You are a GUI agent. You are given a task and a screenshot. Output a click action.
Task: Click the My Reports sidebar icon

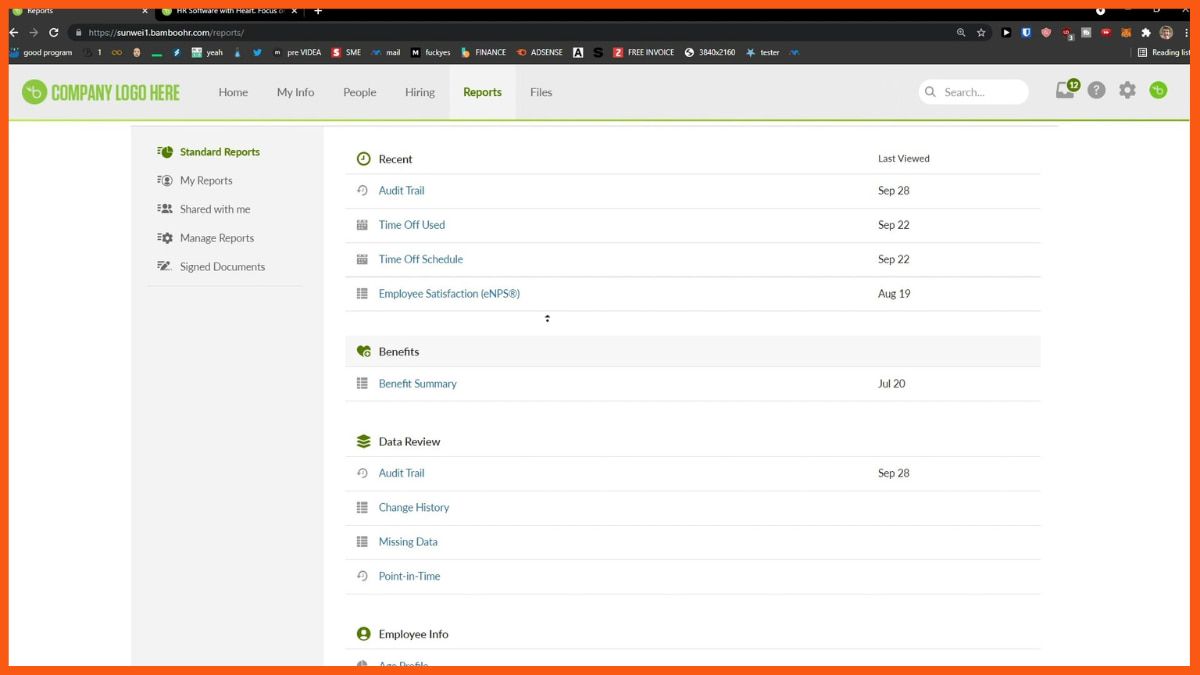coord(165,181)
